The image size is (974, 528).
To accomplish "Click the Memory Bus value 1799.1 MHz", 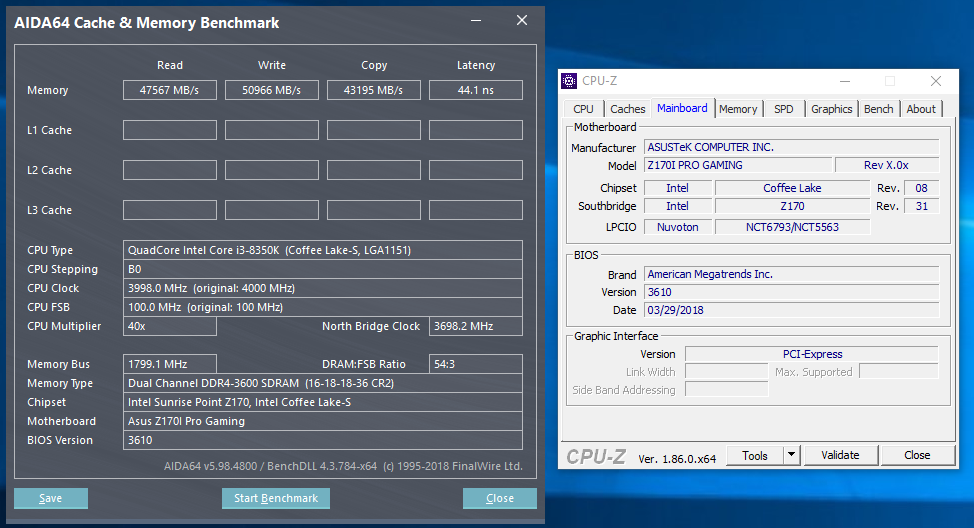I will pos(170,364).
